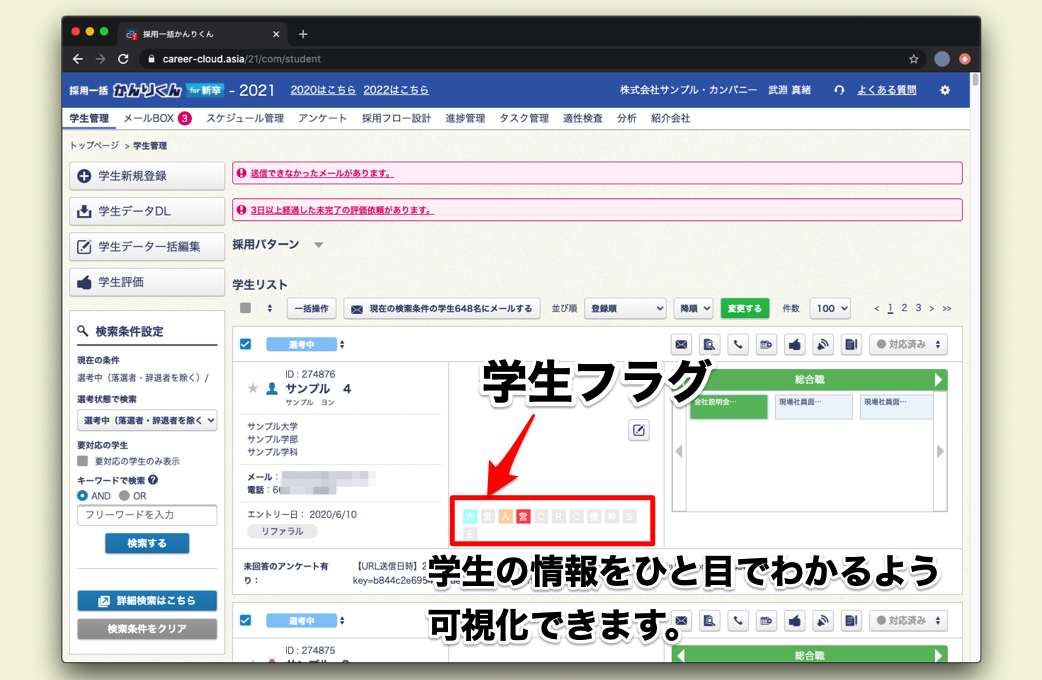This screenshot has height=680, width=1042.
Task: Click the thumbs-up evaluation icon in first row
Action: tap(795, 344)
